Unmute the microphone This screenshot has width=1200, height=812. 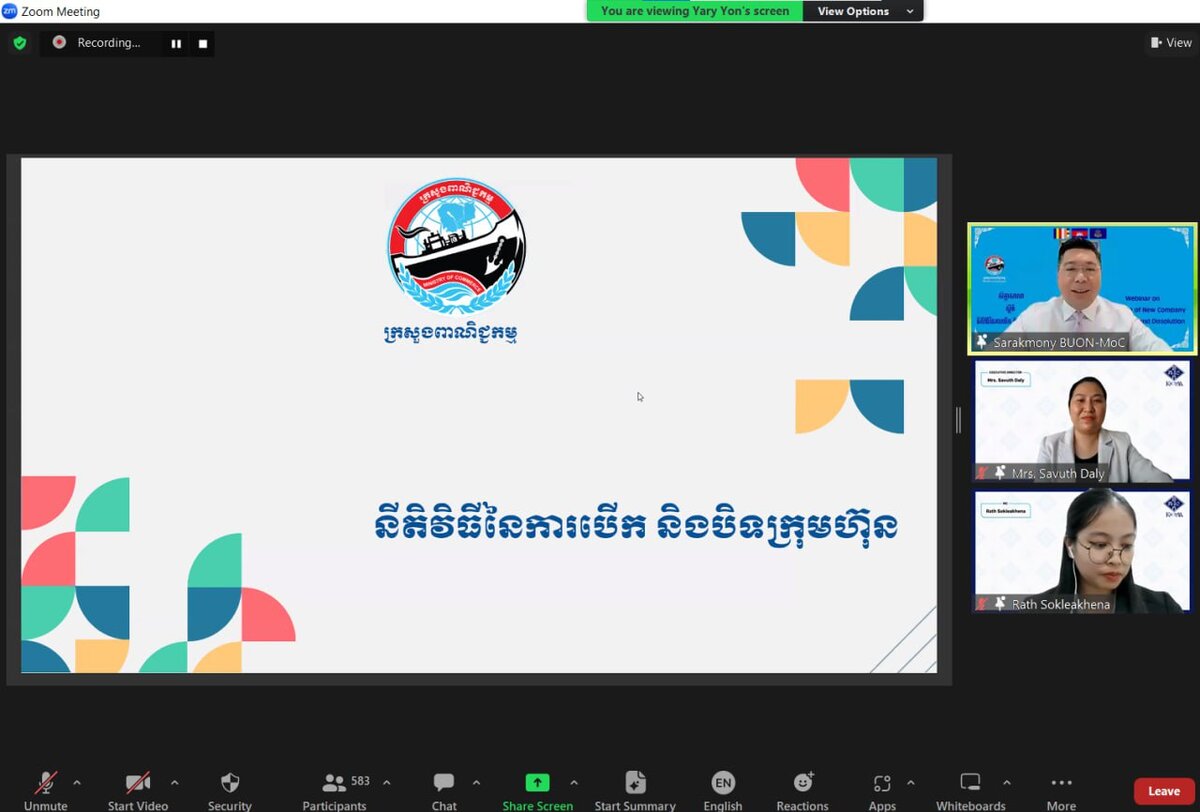pos(46,789)
